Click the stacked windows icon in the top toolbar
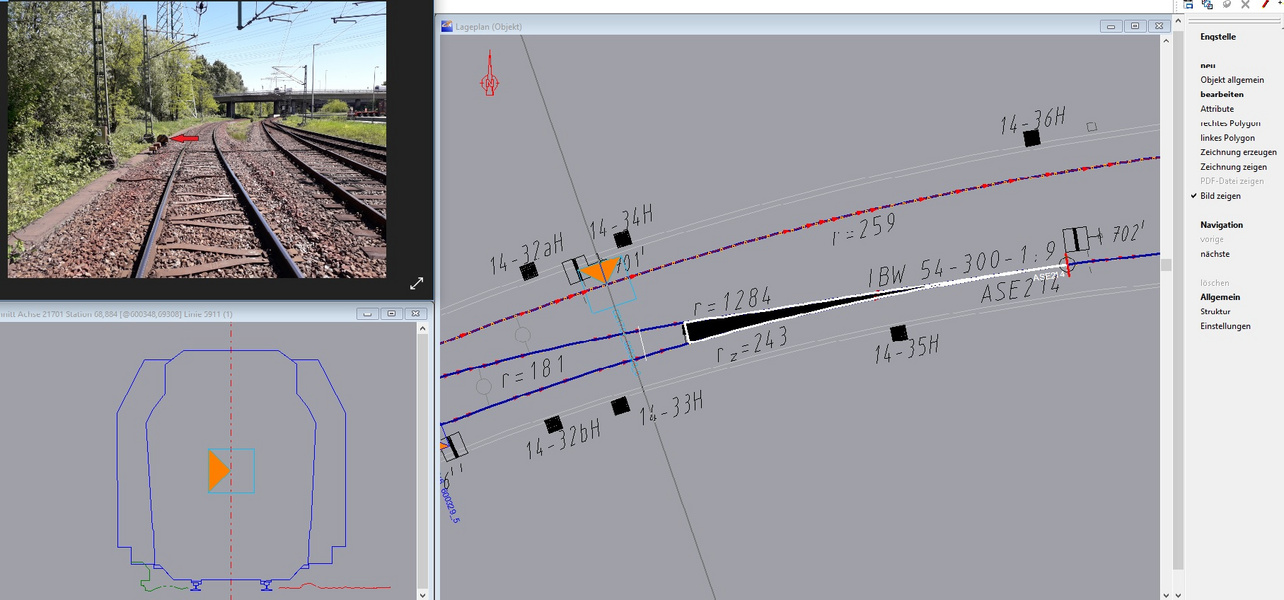This screenshot has width=1284, height=600. [1208, 5]
